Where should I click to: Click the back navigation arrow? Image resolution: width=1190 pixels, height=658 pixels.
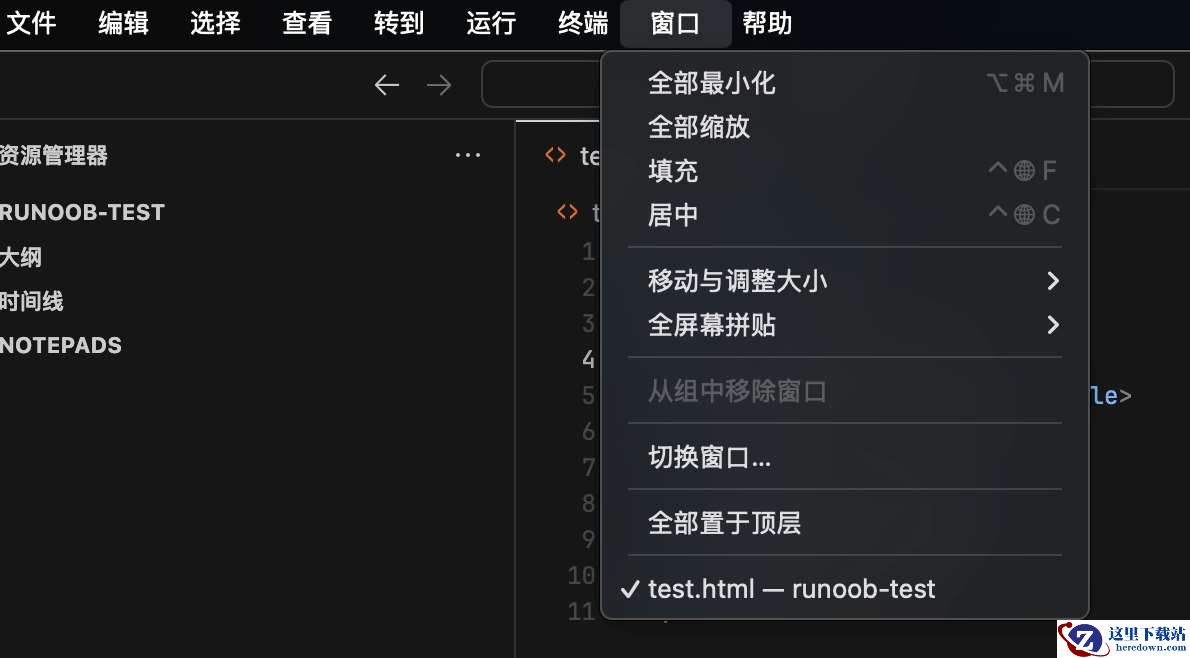click(387, 85)
